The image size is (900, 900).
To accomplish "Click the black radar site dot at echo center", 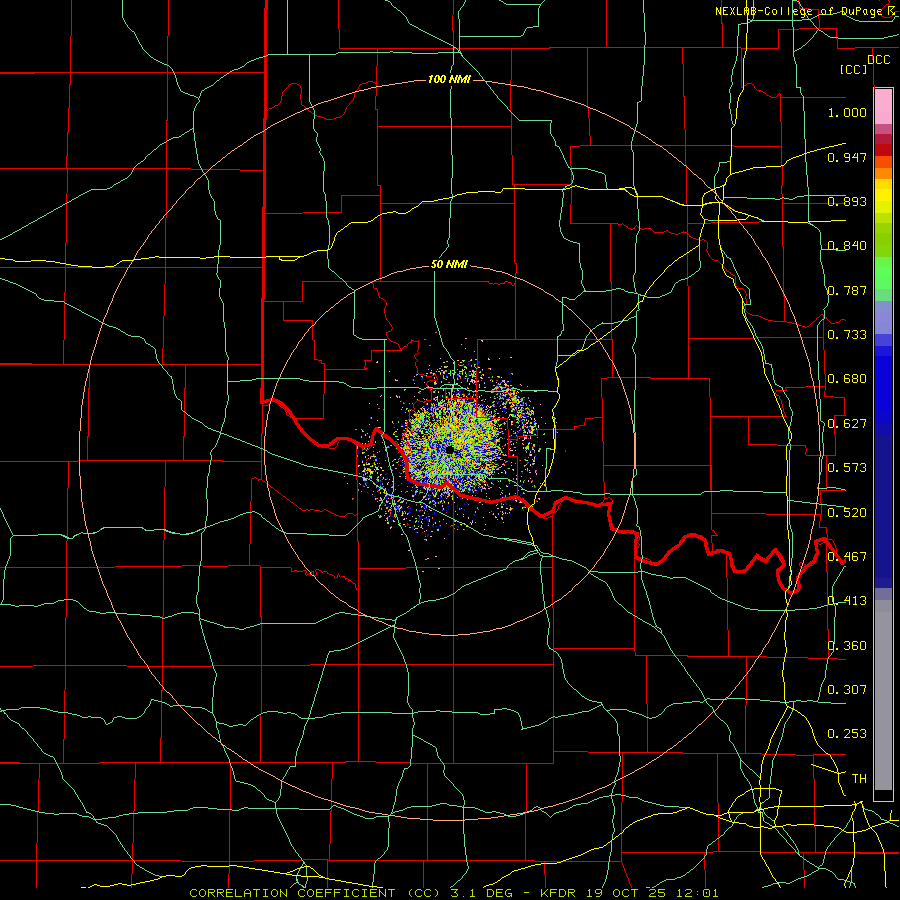I will click(449, 450).
